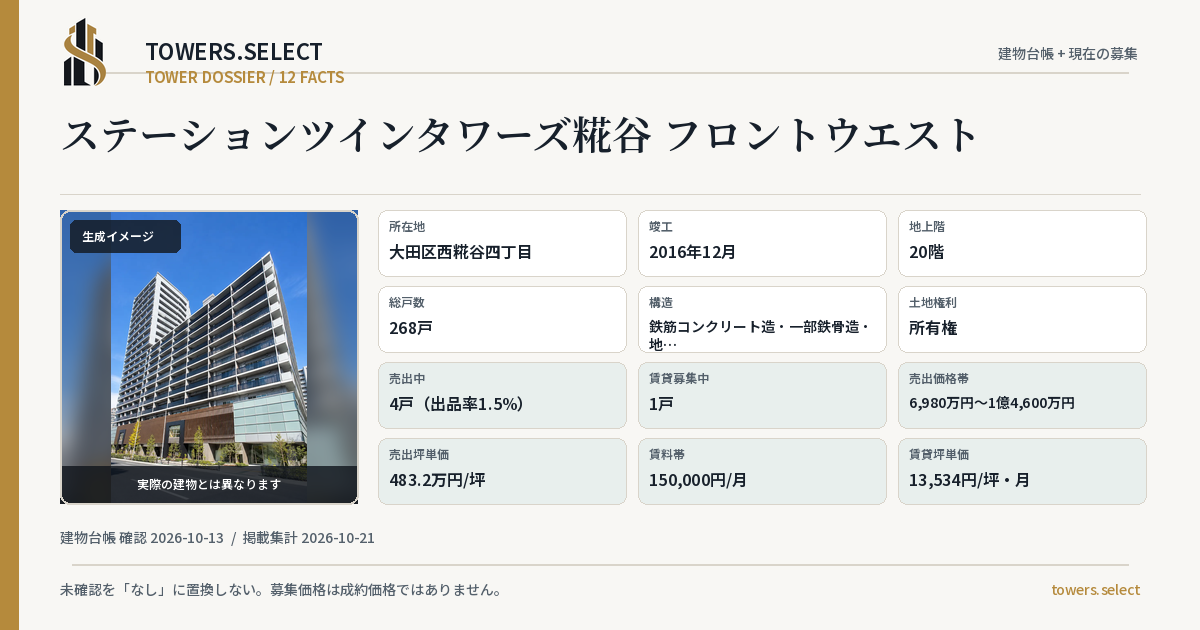
Task: Select the 所在地 card showing 大田区西糀谷四丁目
Action: [x=502, y=243]
